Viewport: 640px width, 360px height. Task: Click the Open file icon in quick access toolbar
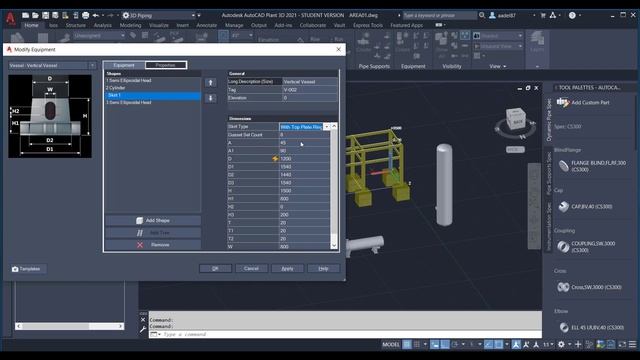[35, 16]
